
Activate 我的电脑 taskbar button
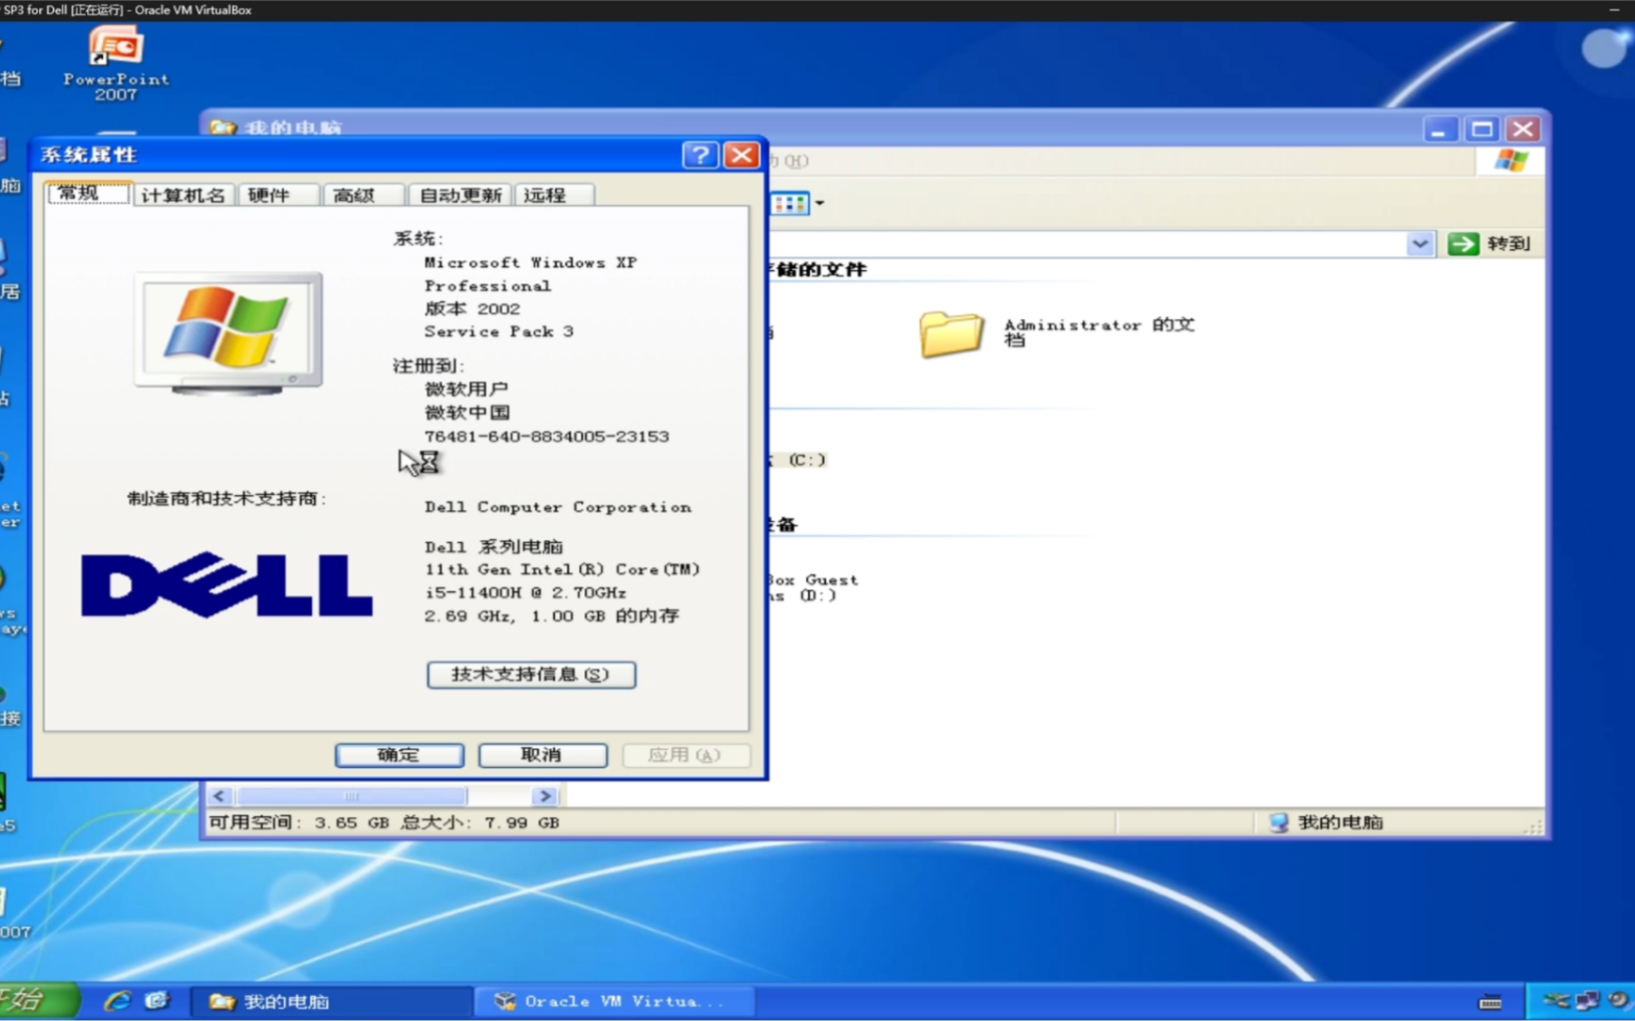(332, 1001)
